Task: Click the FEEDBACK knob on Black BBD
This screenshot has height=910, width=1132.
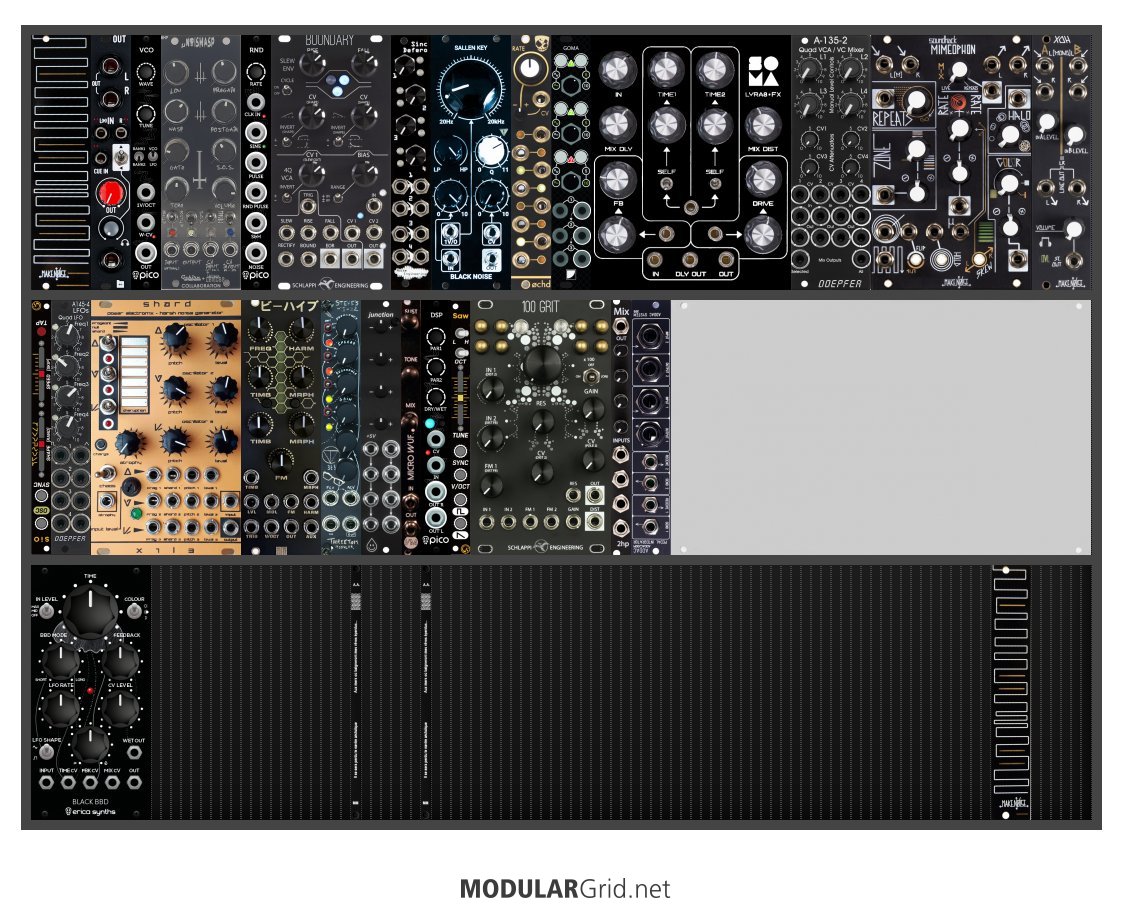Action: point(120,661)
